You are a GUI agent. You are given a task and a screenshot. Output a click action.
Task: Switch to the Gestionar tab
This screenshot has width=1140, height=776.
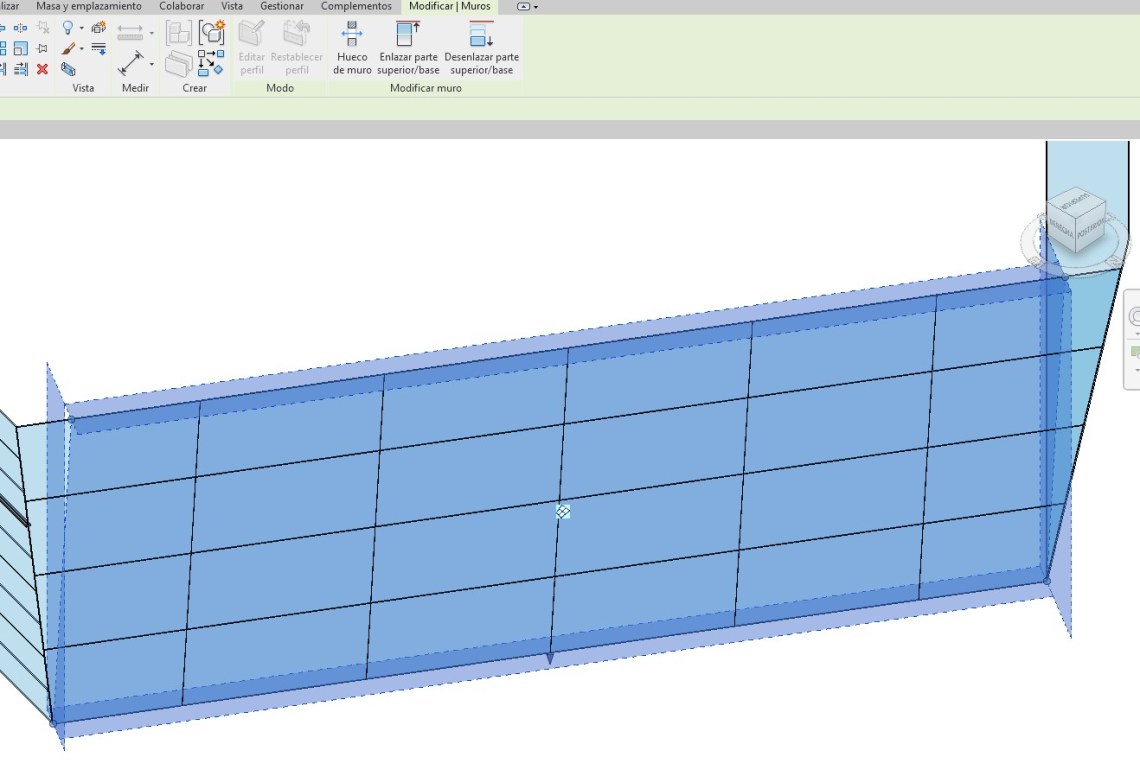click(x=281, y=7)
